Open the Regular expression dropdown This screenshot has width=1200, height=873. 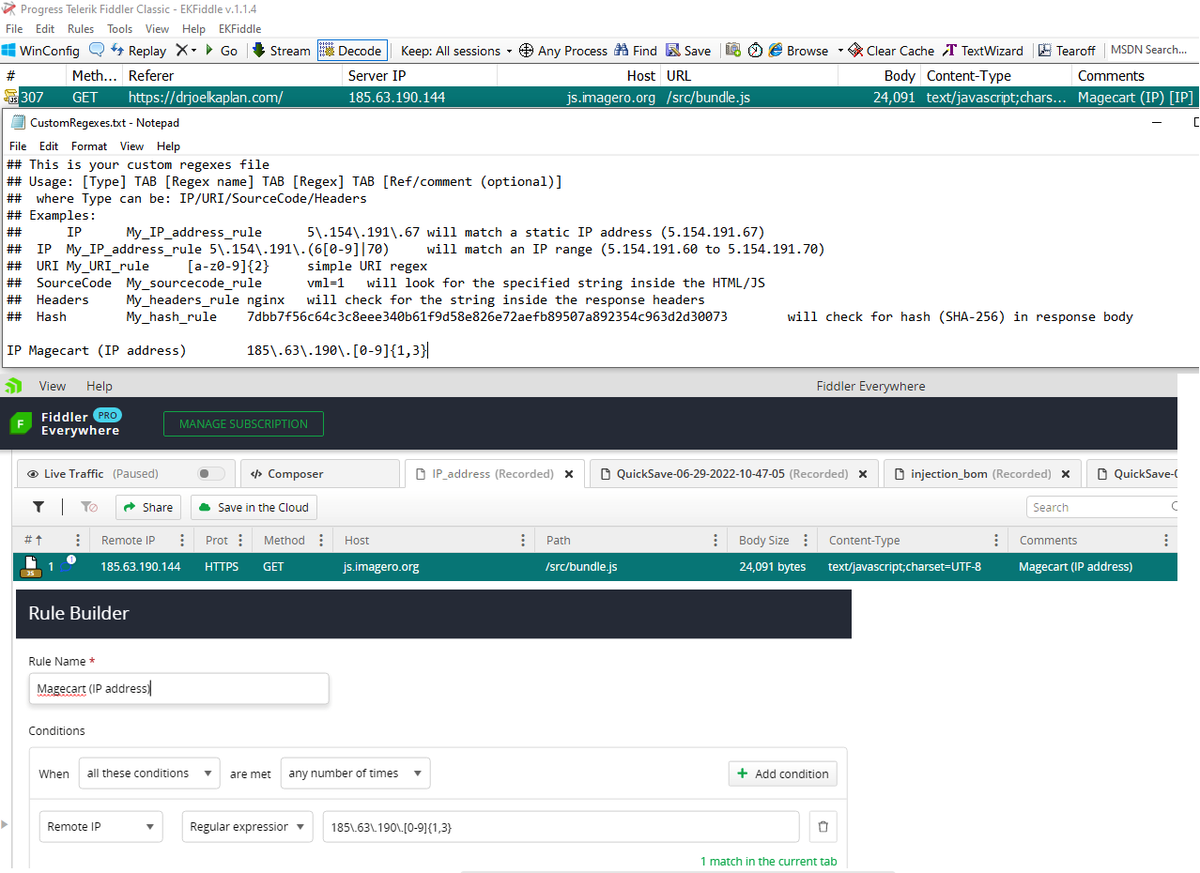click(x=247, y=827)
